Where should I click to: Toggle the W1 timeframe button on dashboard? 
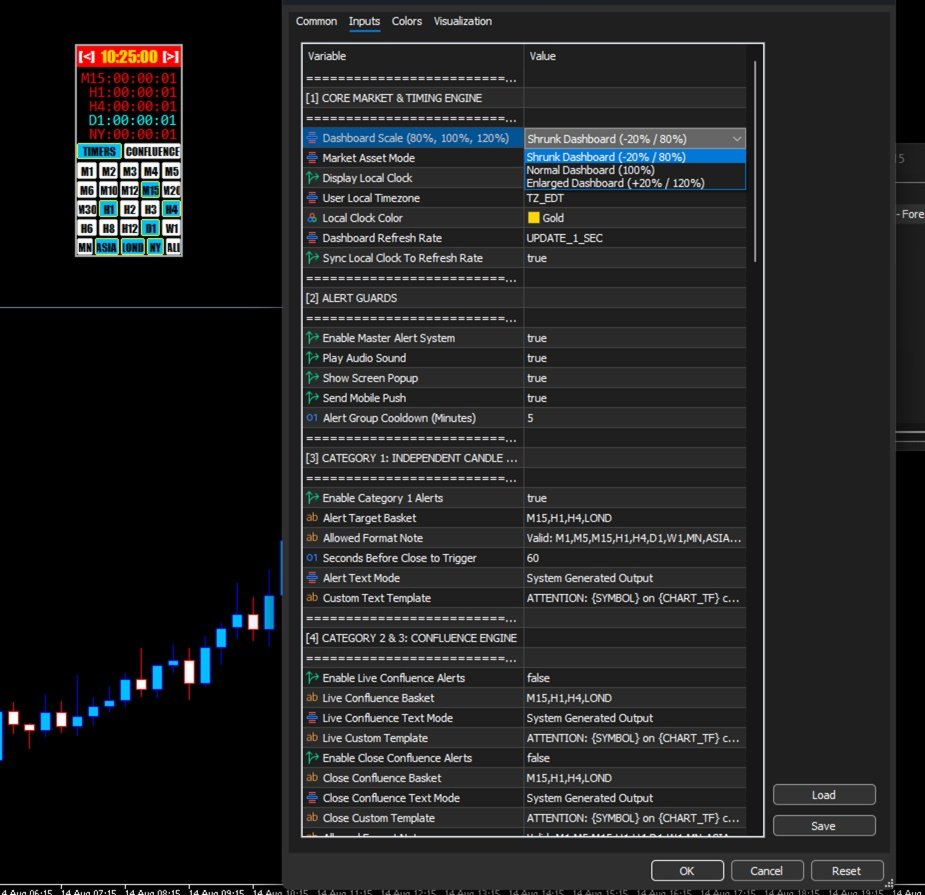(172, 228)
